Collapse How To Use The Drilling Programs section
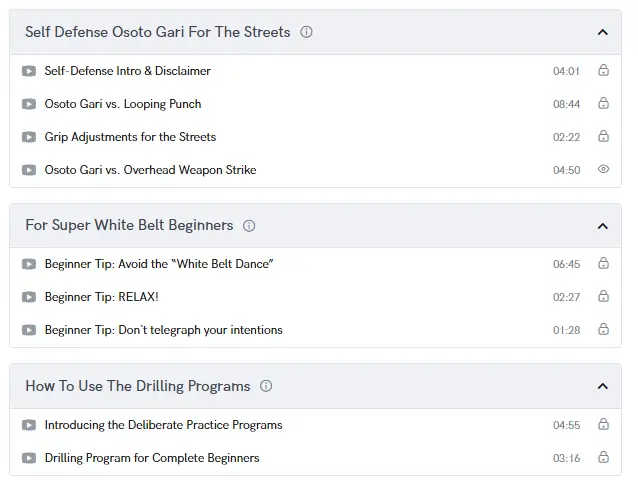Screen dimensions: 638x490 tap(602, 386)
